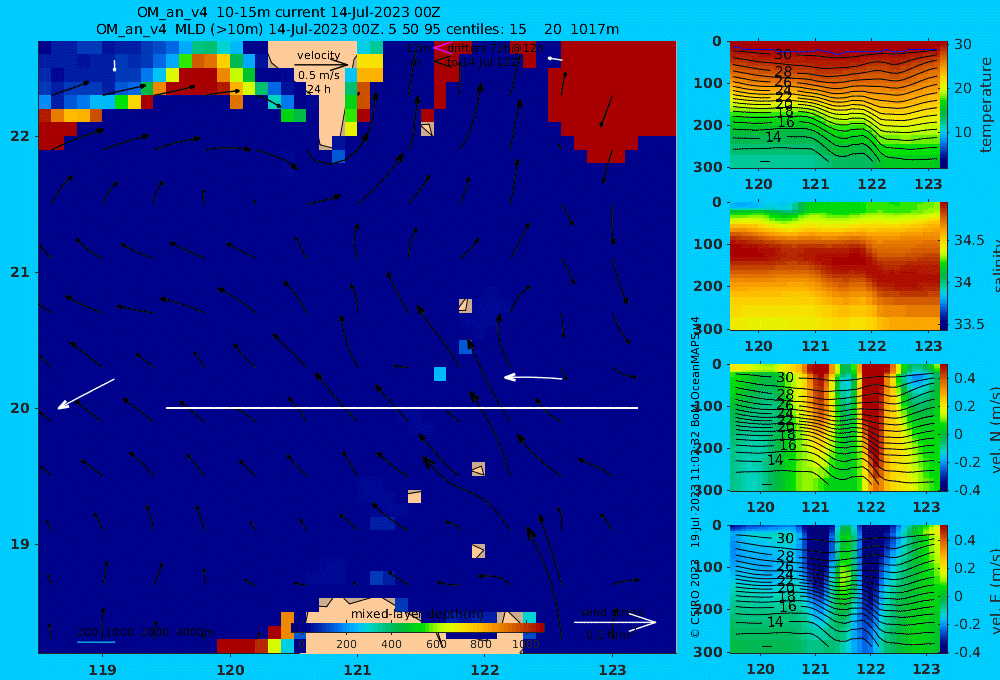Click the '30' isotherm label in temperature panel
This screenshot has height=680, width=1000.
point(783,55)
